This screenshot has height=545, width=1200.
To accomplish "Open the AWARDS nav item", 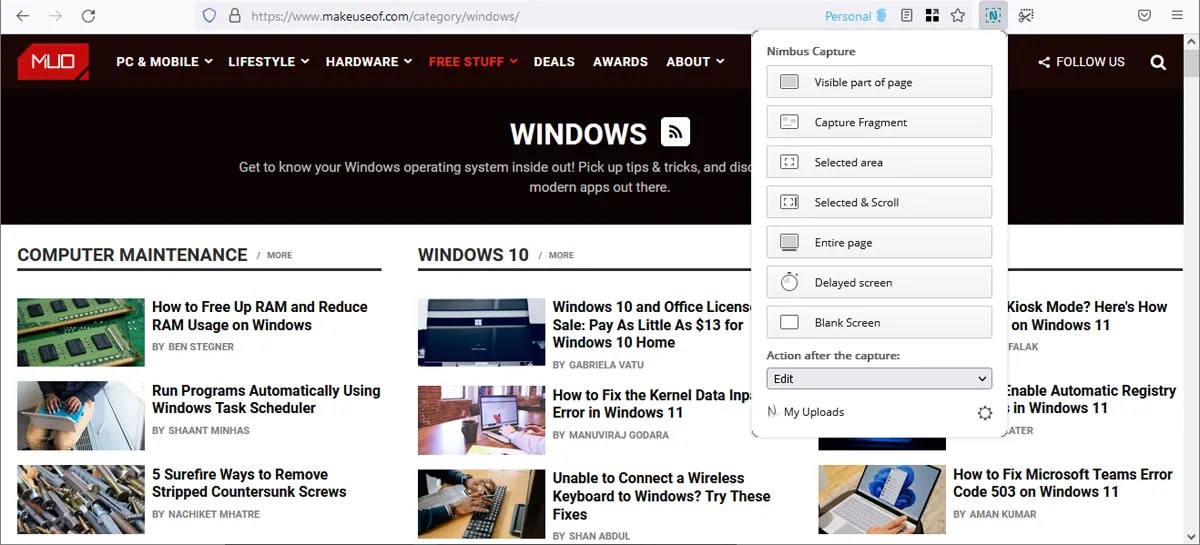I will (x=620, y=61).
